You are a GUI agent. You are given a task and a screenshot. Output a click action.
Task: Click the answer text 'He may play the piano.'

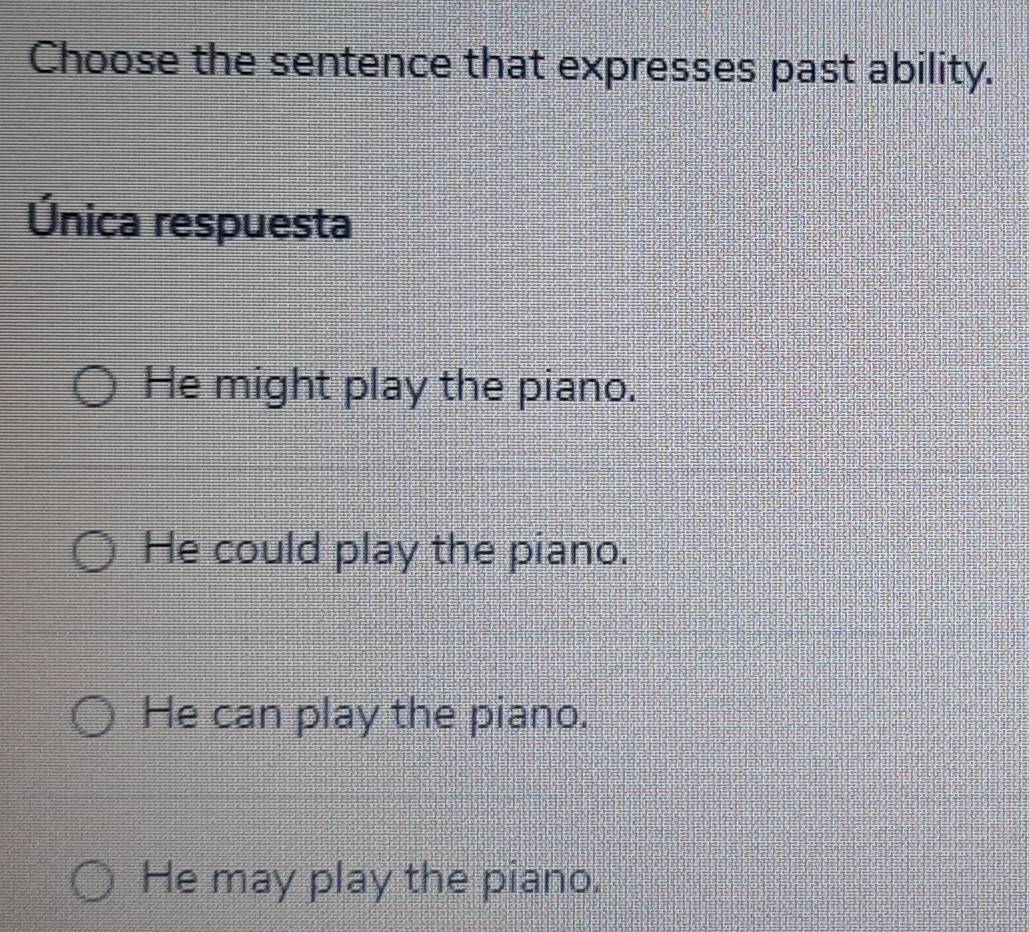(x=374, y=881)
